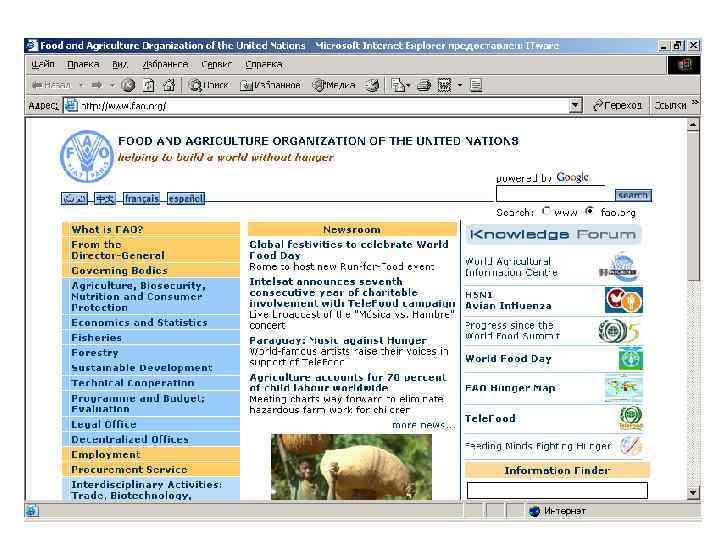Open the Tools (Сервис) menu
720x540 pixels.
tap(216, 64)
